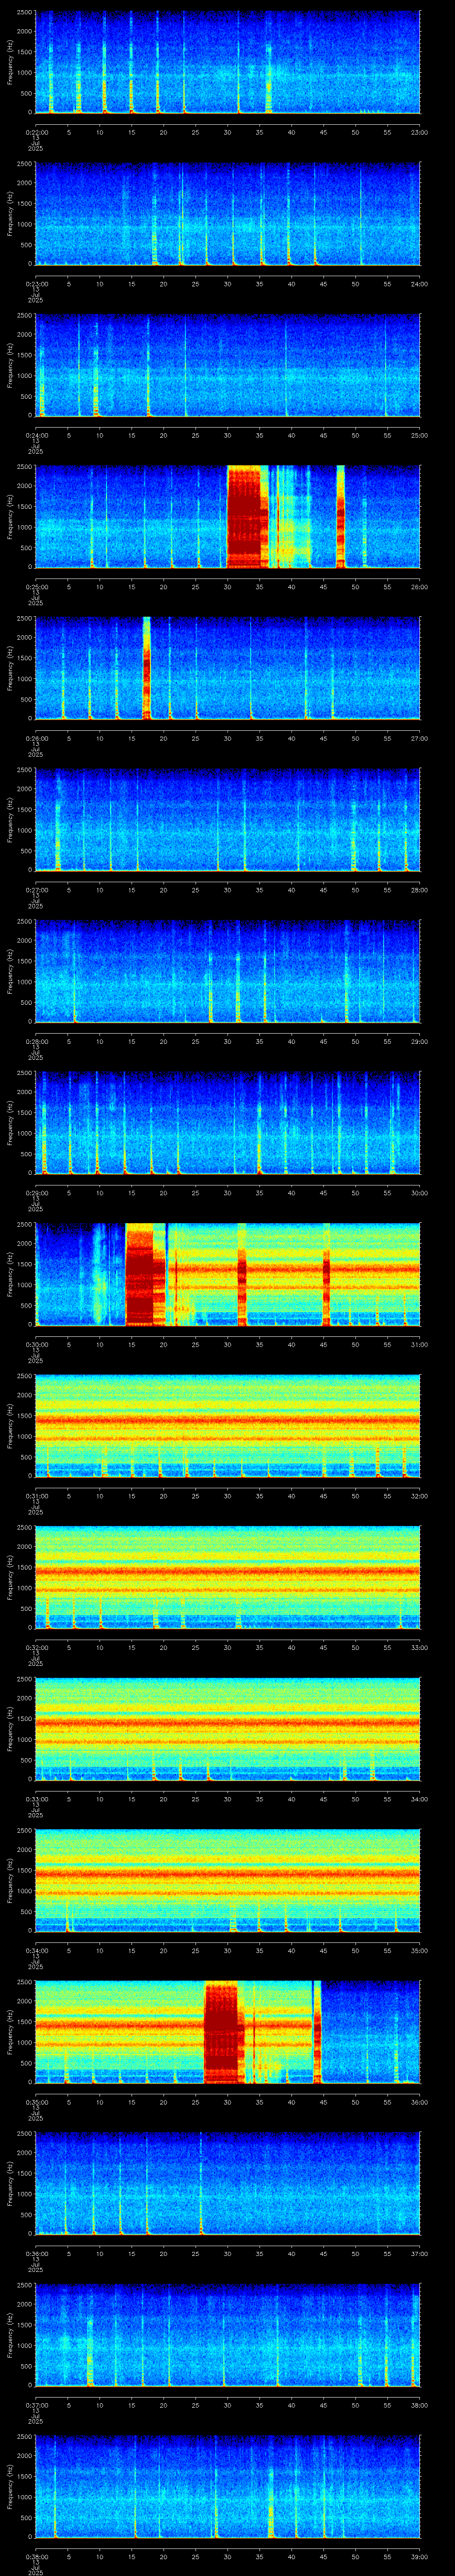The height and width of the screenshot is (2576, 455).
Task: Click the spectrogram panel starting at 0:24:00
Action: pos(227,365)
